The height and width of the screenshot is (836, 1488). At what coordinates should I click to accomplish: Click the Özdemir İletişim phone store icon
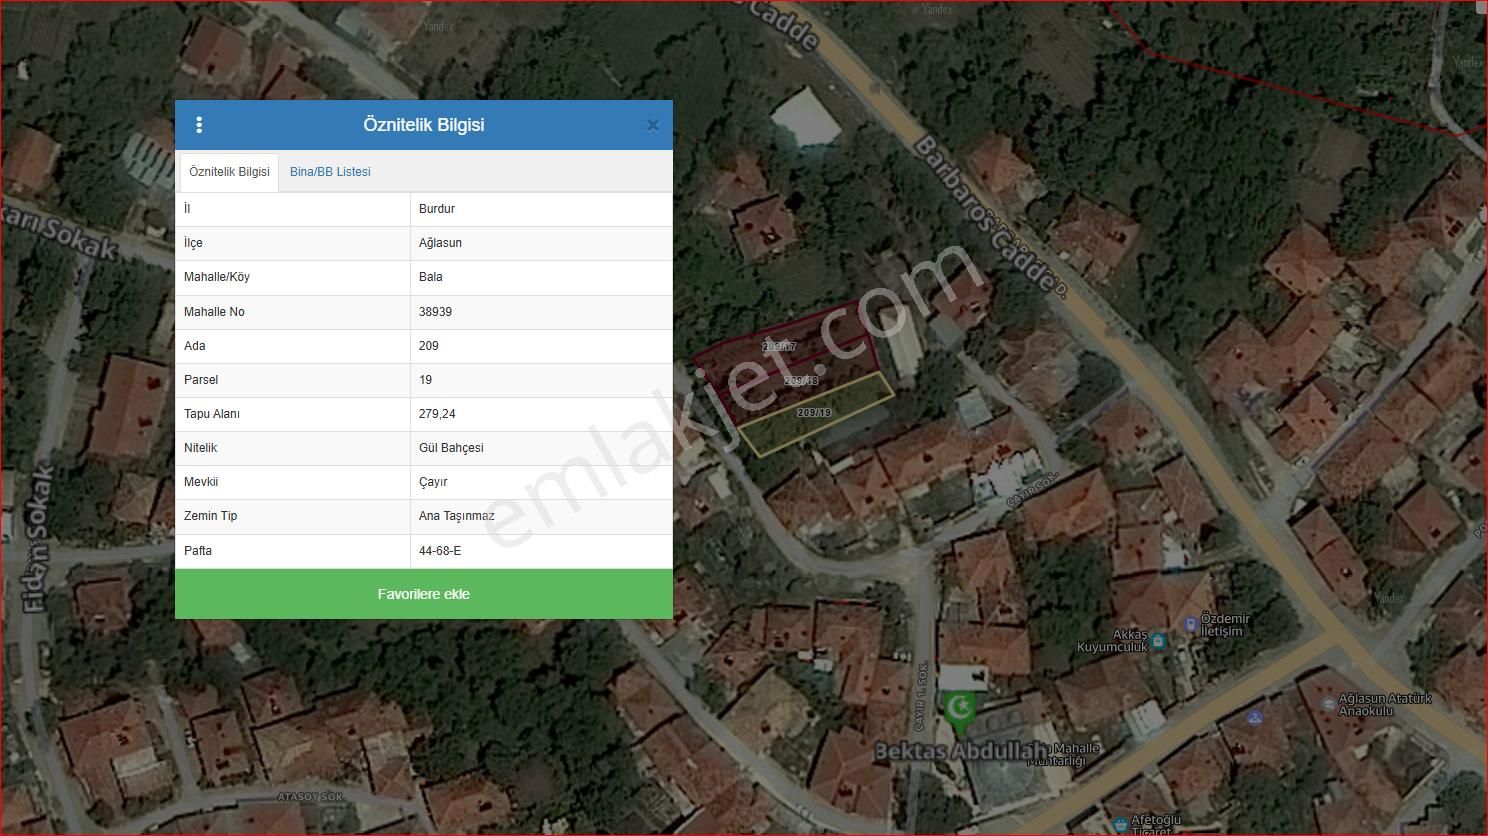(1190, 625)
